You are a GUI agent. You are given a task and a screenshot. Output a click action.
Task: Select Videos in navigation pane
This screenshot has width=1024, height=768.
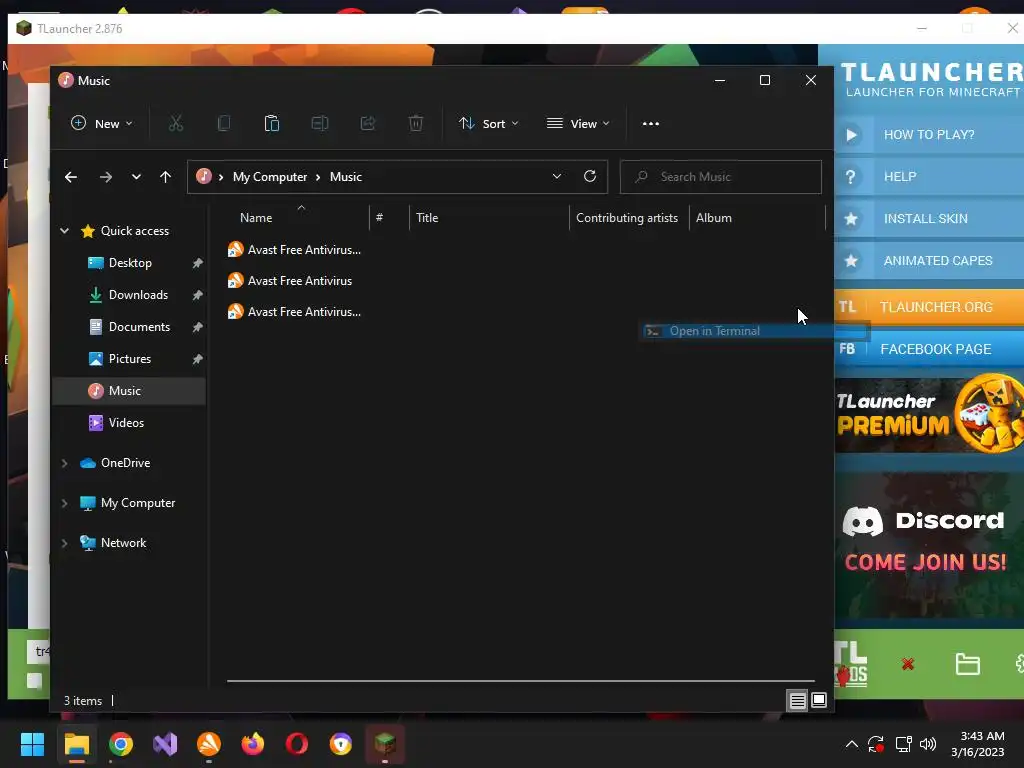(x=126, y=423)
